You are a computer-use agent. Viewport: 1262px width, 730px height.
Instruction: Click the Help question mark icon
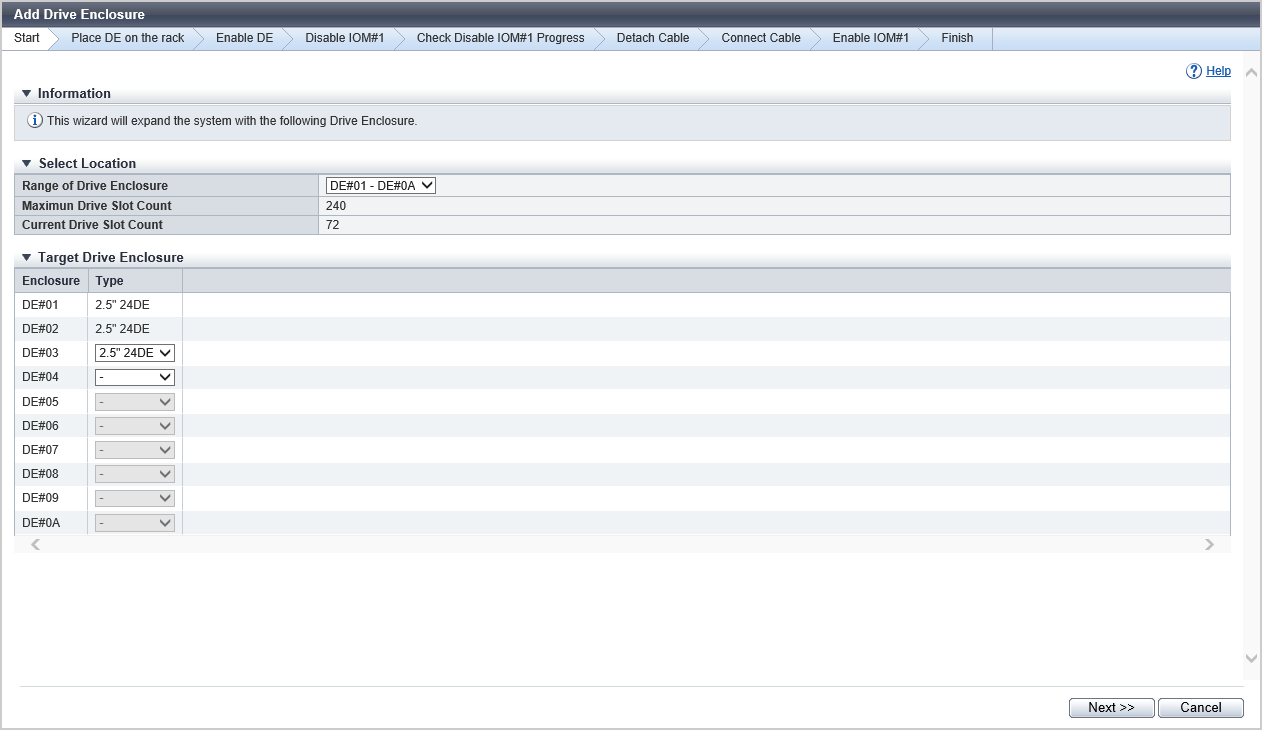pos(1193,71)
